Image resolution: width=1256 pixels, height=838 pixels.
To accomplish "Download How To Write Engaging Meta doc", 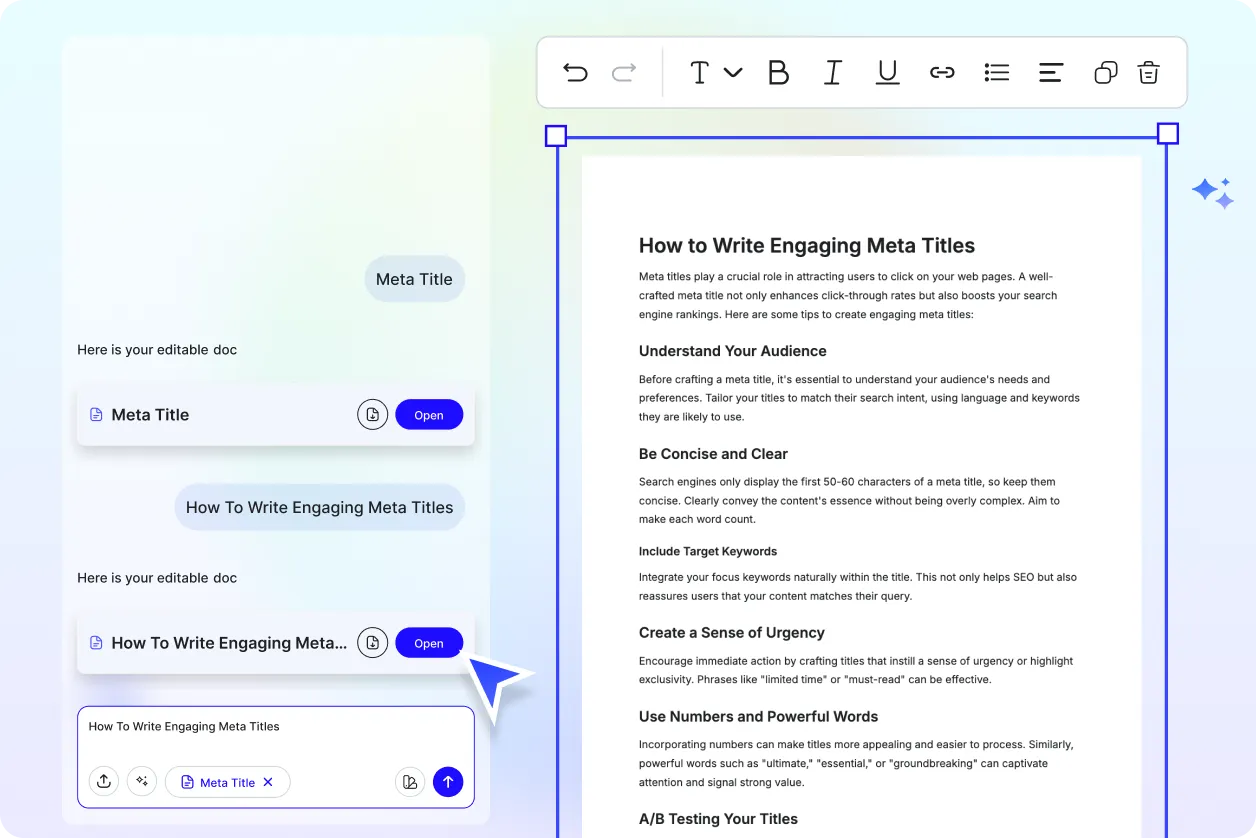I will pos(372,643).
